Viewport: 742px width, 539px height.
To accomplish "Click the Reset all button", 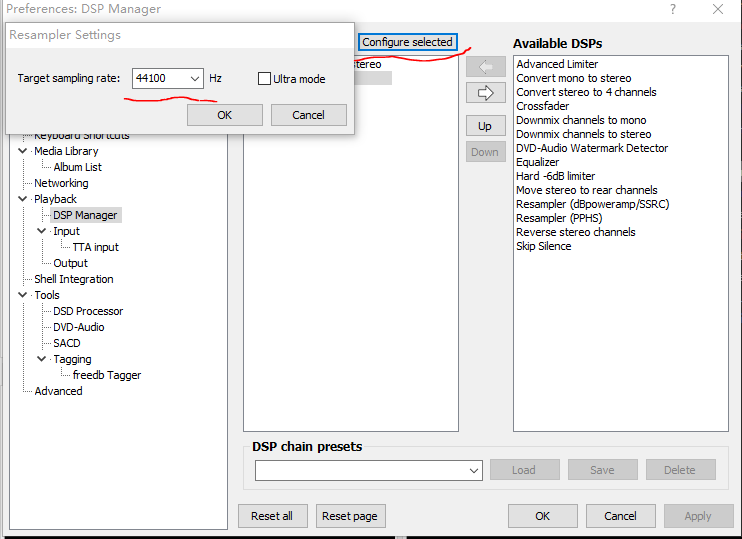I will [x=272, y=516].
